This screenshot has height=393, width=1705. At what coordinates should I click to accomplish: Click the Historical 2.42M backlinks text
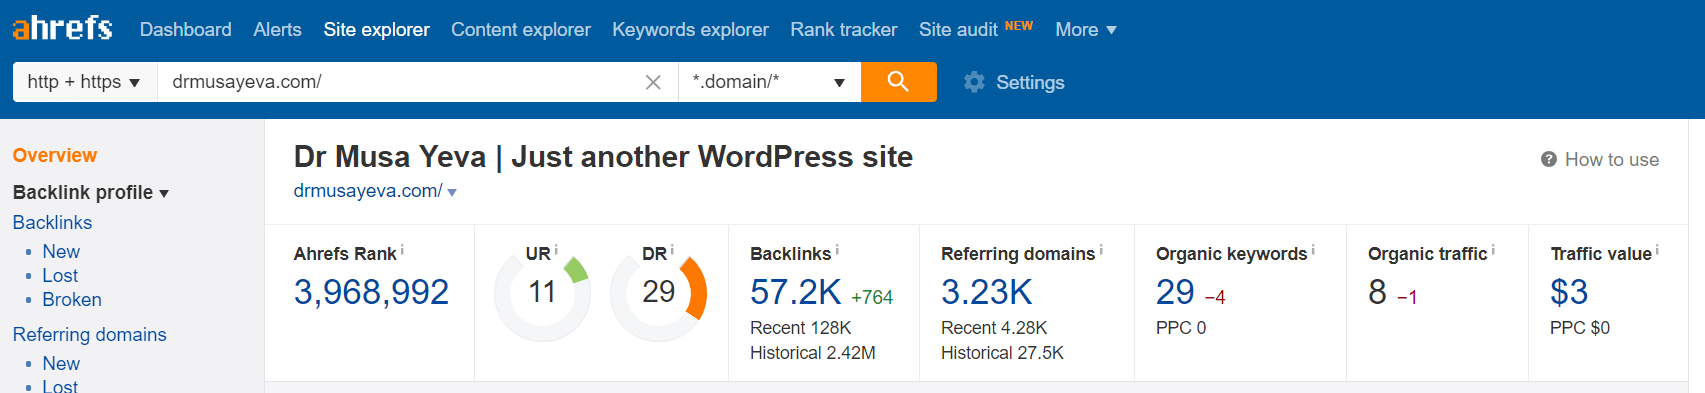813,352
